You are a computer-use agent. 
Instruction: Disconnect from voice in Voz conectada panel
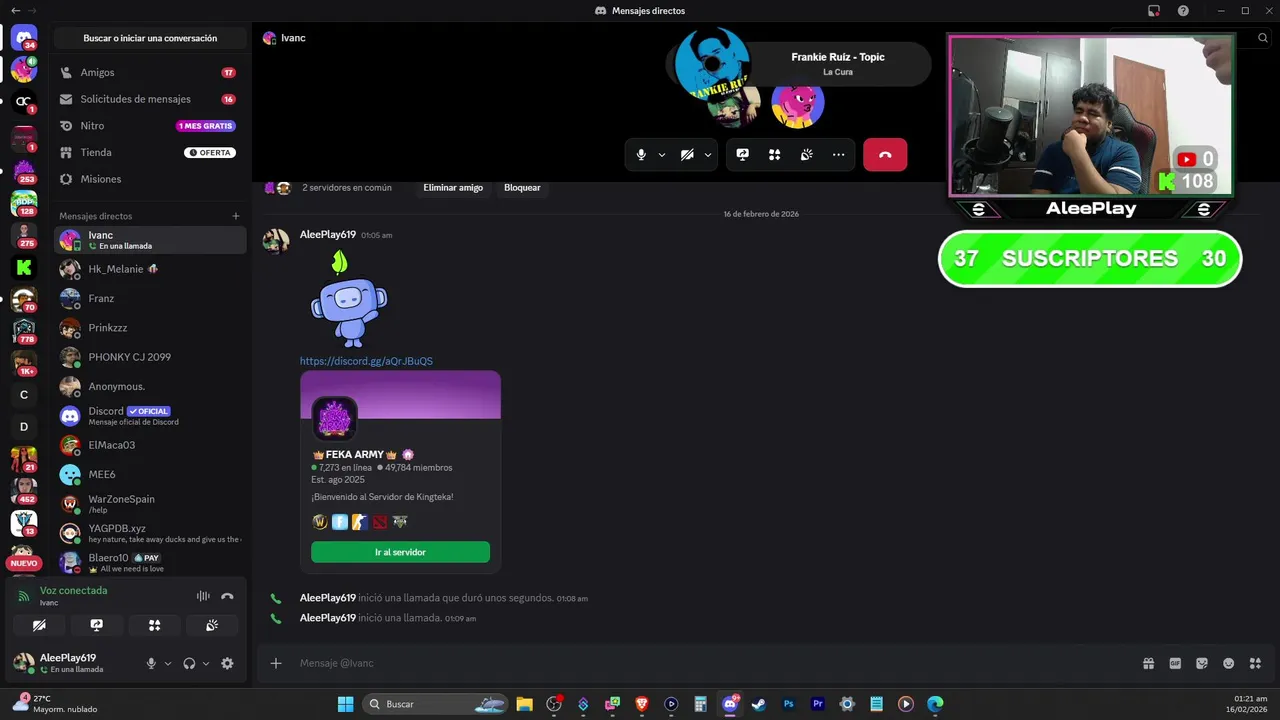click(227, 596)
